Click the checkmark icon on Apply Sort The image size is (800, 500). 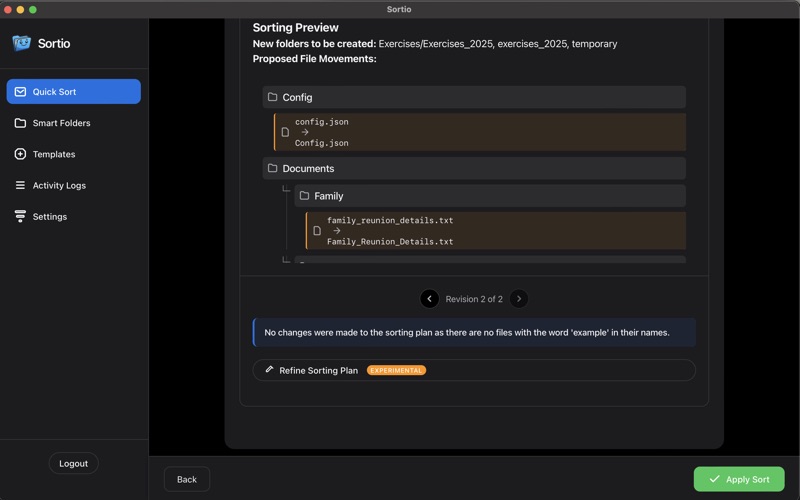click(x=714, y=479)
